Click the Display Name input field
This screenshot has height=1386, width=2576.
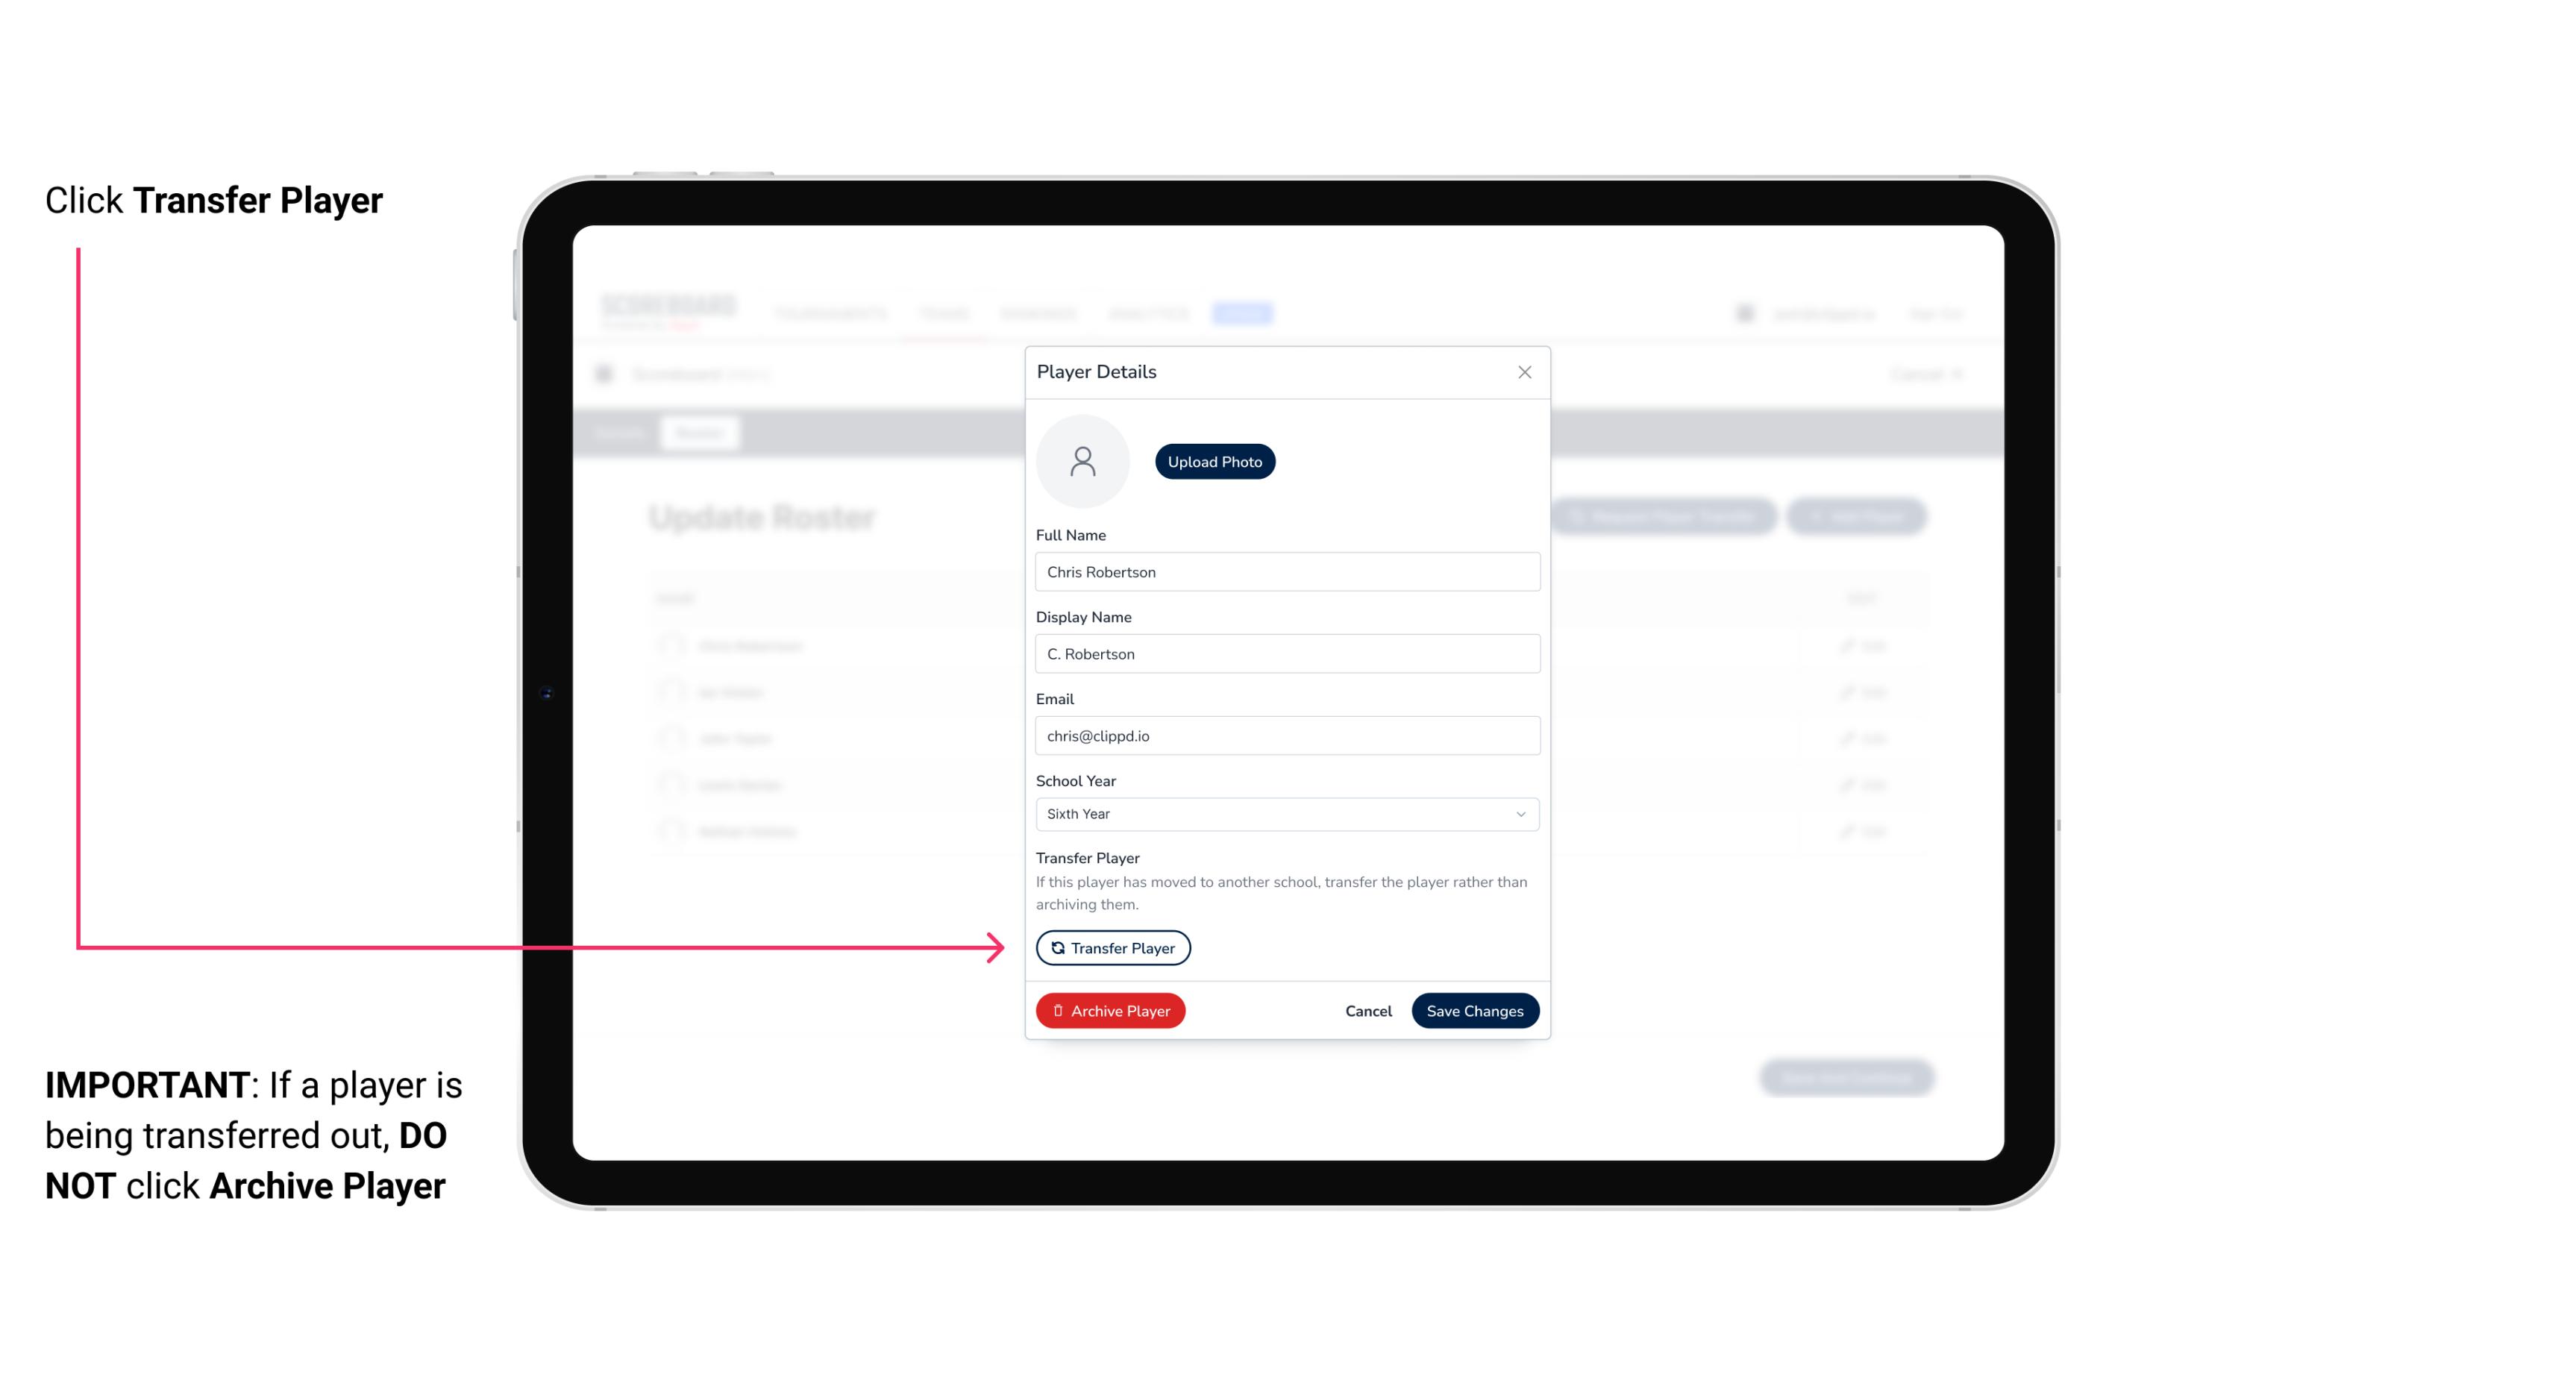1285,653
